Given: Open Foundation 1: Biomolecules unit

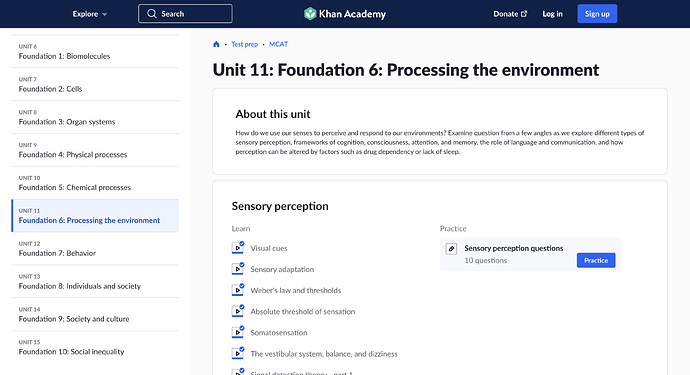Looking at the screenshot, I should point(95,51).
